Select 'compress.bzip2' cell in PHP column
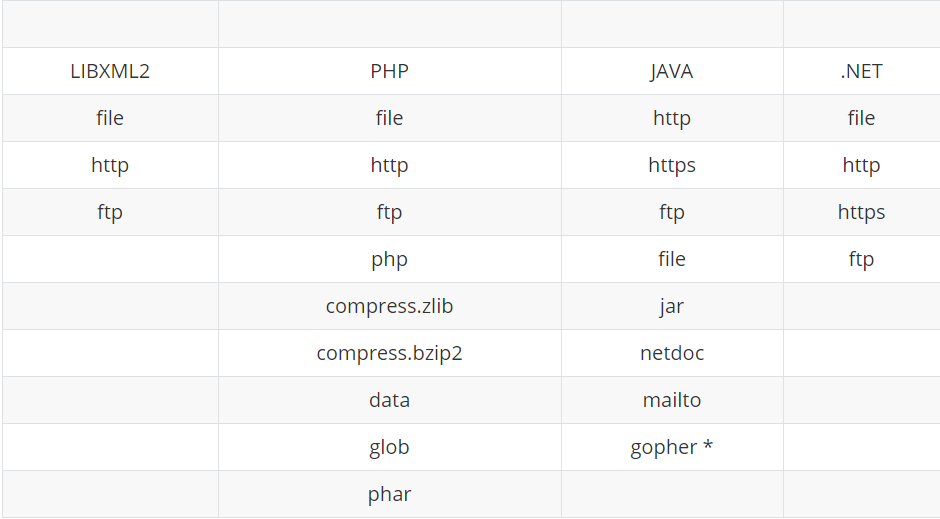The height and width of the screenshot is (519, 940). (x=389, y=353)
